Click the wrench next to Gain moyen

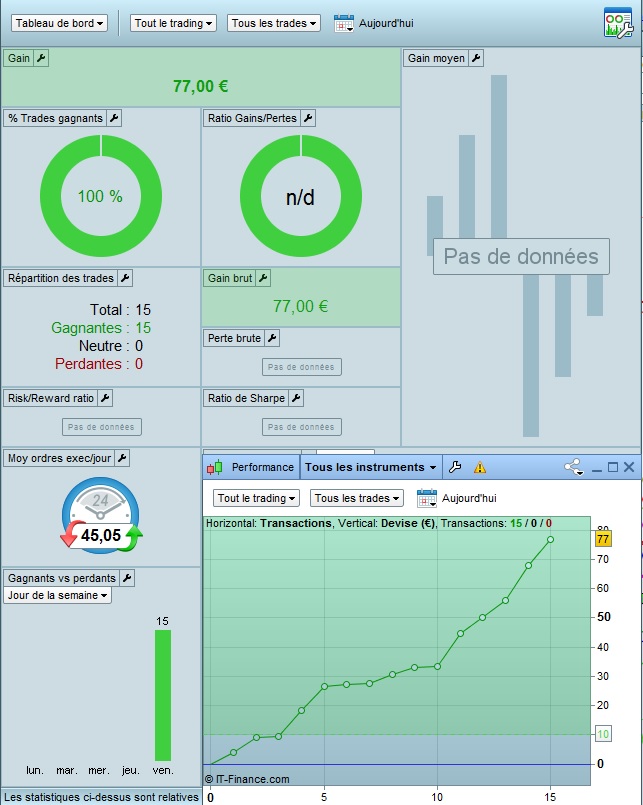[476, 58]
